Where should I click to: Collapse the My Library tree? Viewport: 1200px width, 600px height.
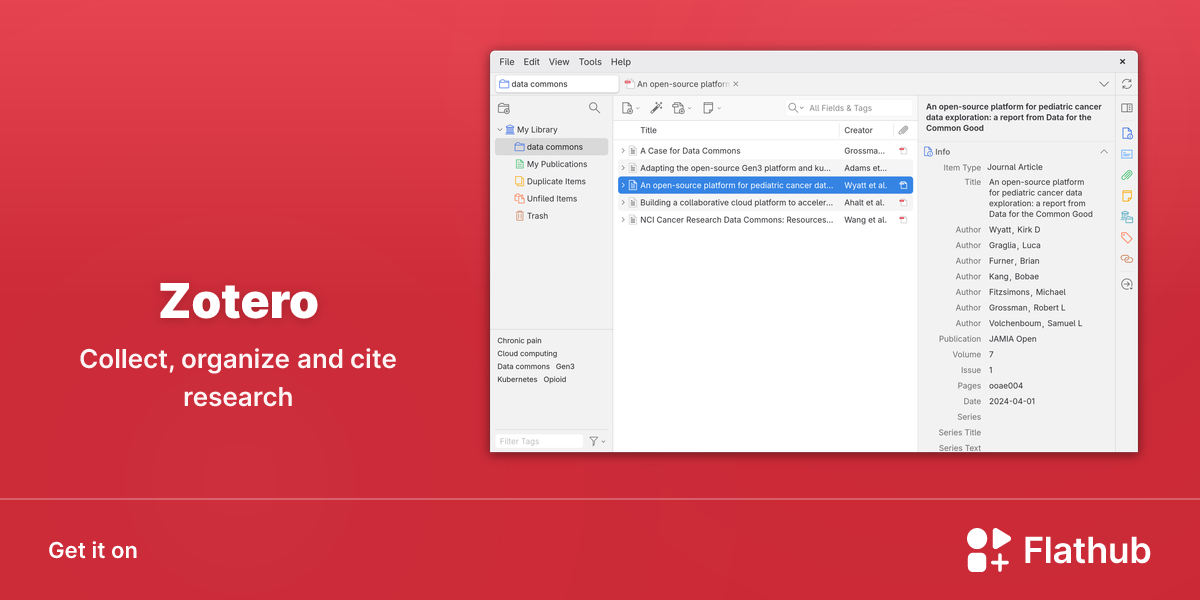pos(500,130)
